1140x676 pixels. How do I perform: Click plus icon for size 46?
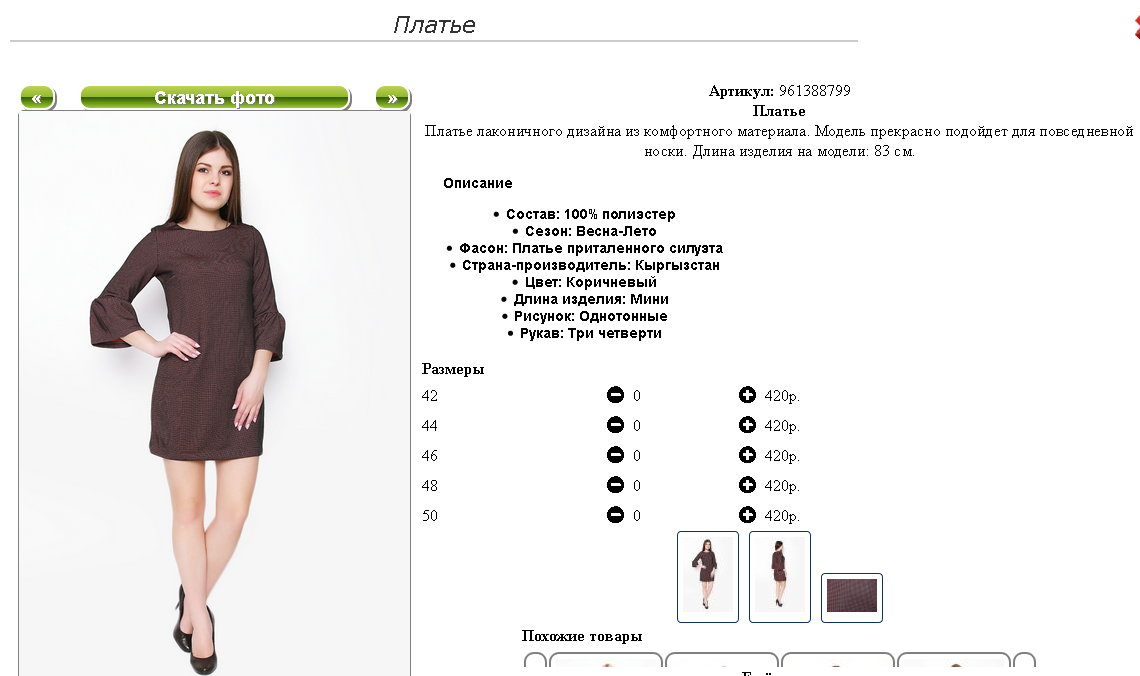point(747,455)
